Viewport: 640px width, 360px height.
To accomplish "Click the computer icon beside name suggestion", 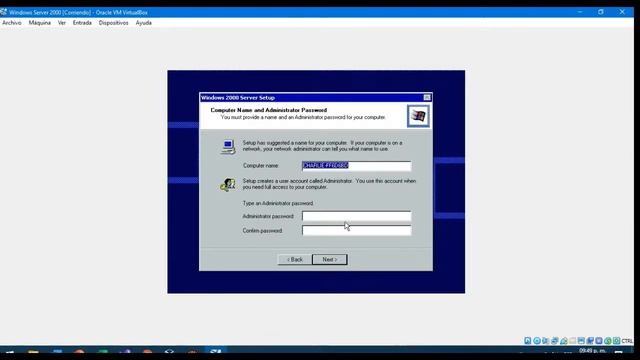I will pyautogui.click(x=228, y=147).
